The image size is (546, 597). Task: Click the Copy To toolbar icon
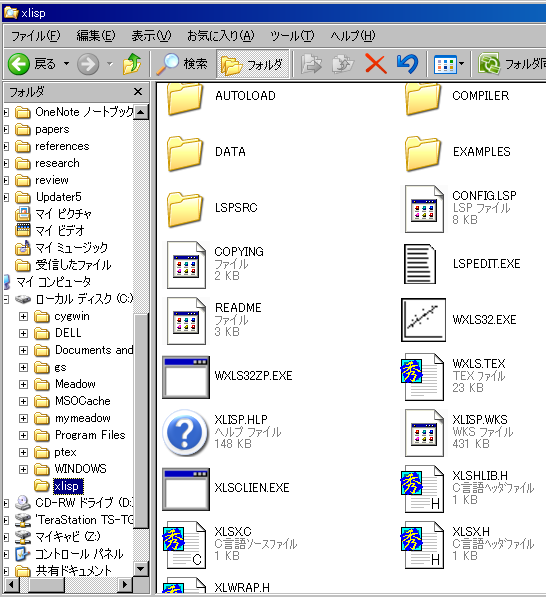tap(343, 64)
